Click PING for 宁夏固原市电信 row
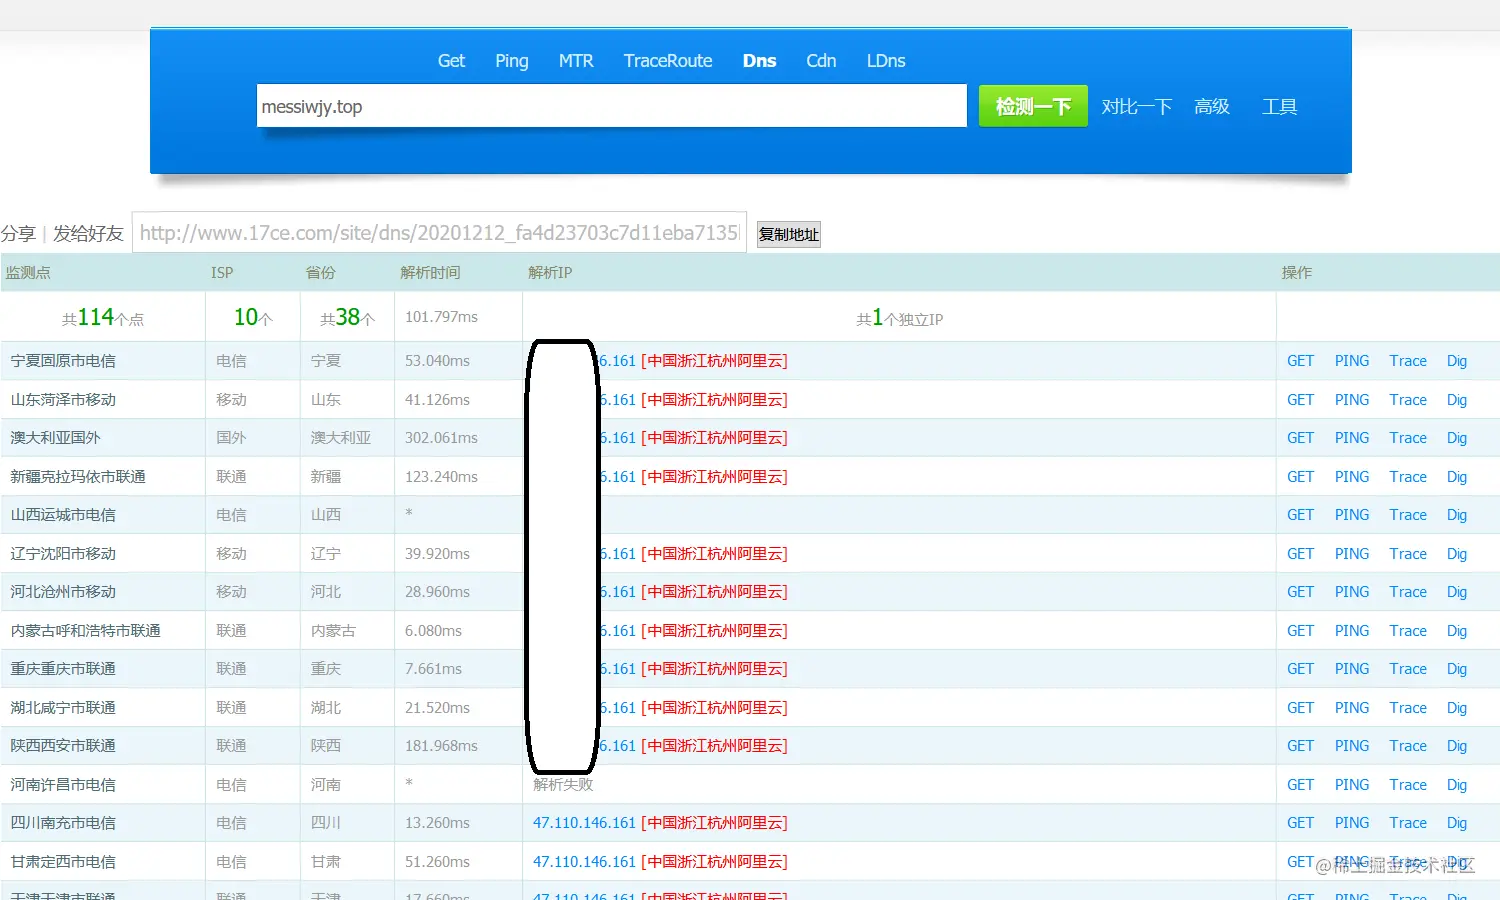1500x900 pixels. coord(1352,361)
